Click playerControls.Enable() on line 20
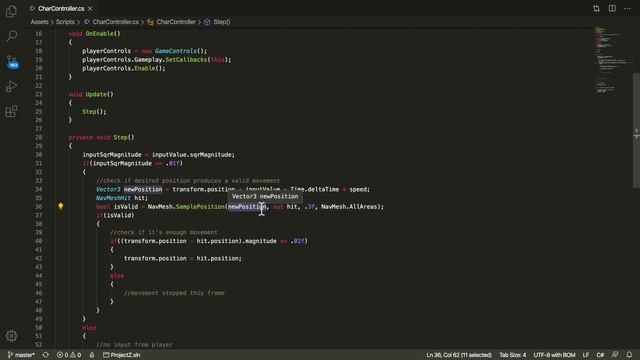Screen dimensions: 640x360 (x=124, y=68)
